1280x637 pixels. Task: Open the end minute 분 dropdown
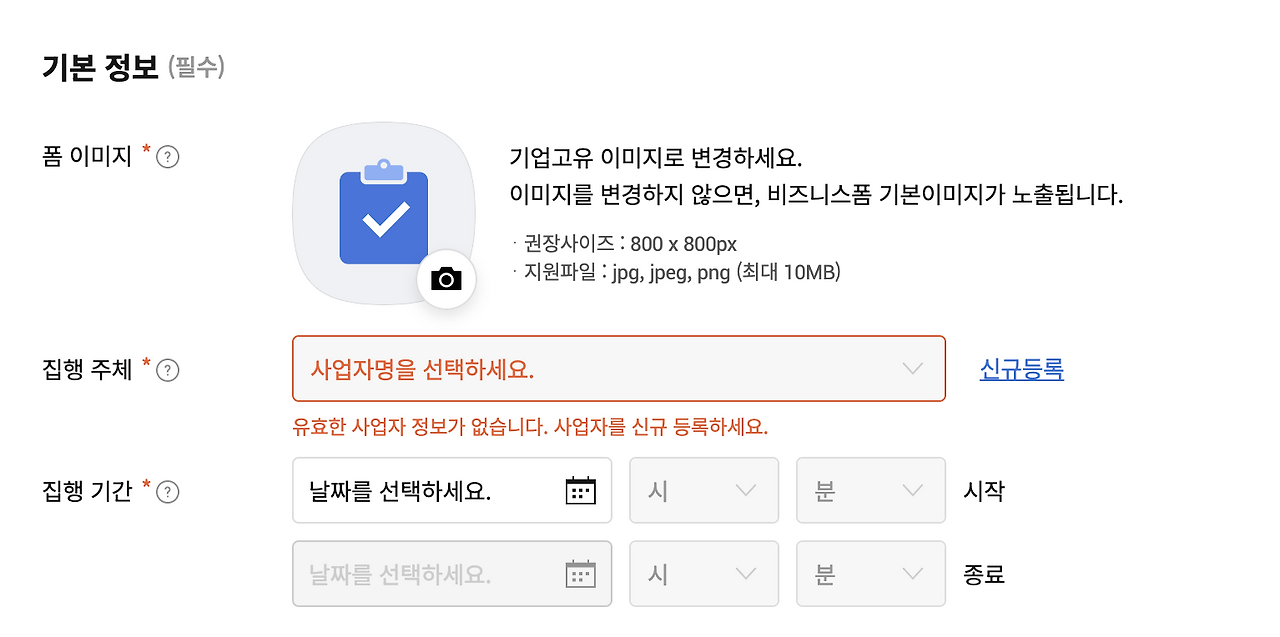(x=870, y=574)
